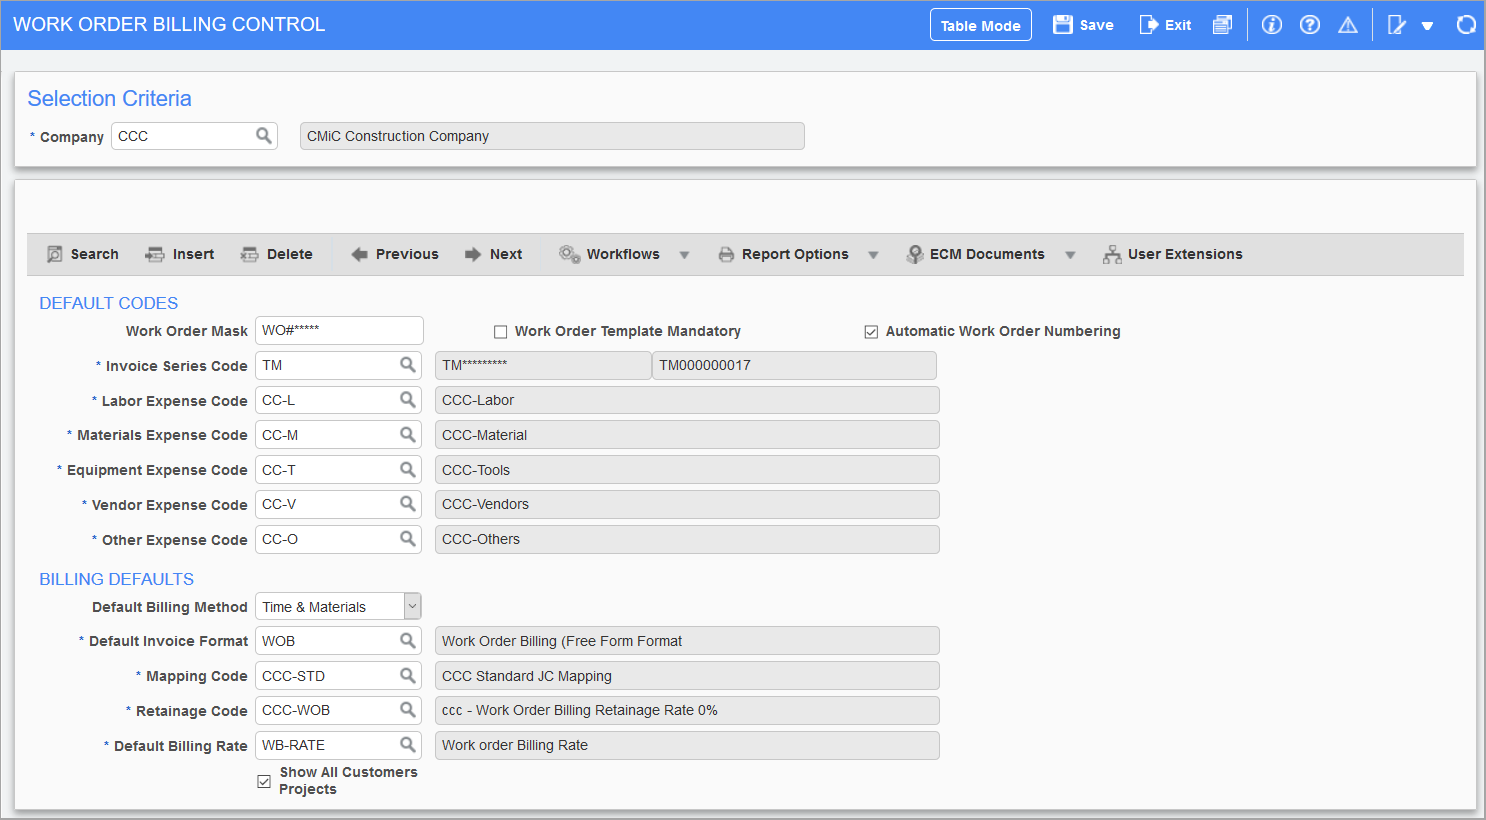
Task: Click the refresh icon in header
Action: pyautogui.click(x=1466, y=25)
